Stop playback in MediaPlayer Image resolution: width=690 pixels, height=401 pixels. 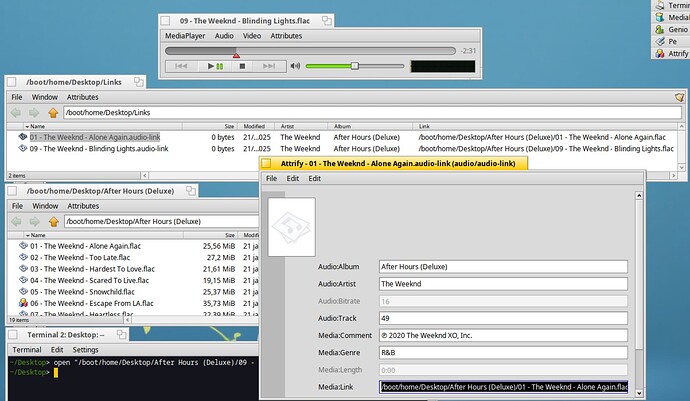pyautogui.click(x=242, y=66)
